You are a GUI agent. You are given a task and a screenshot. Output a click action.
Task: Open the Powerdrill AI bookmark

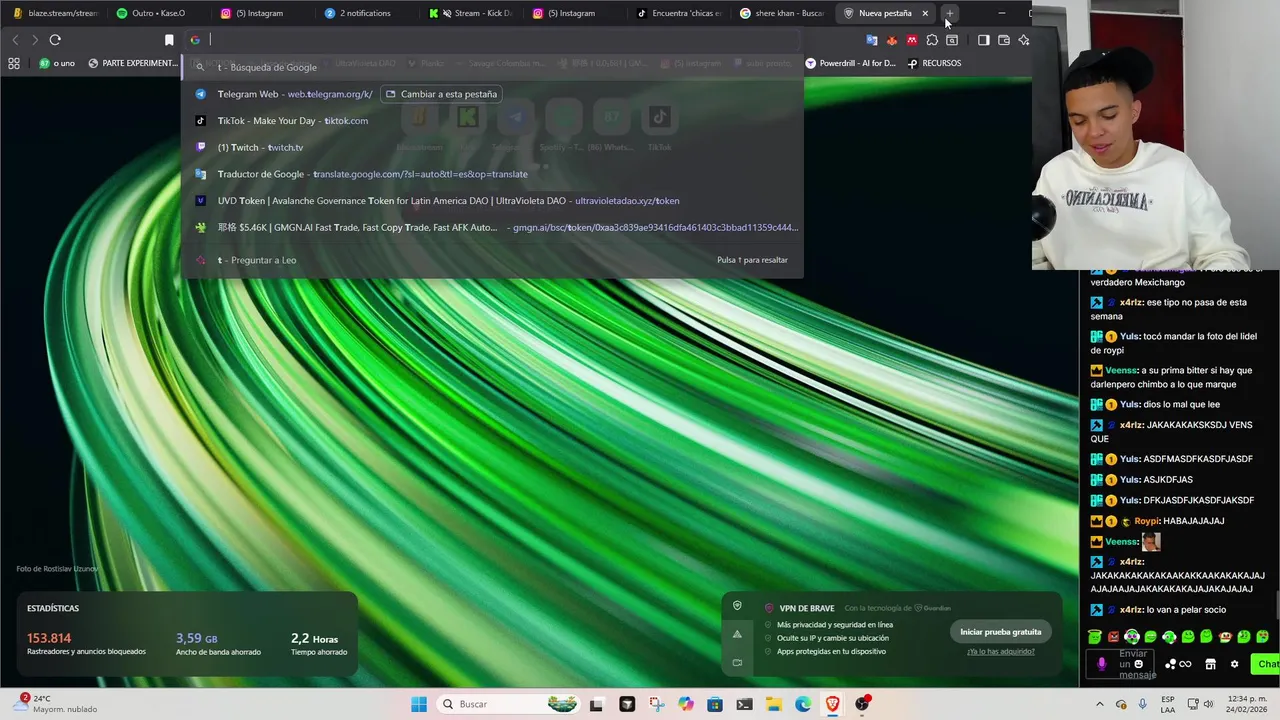click(851, 63)
